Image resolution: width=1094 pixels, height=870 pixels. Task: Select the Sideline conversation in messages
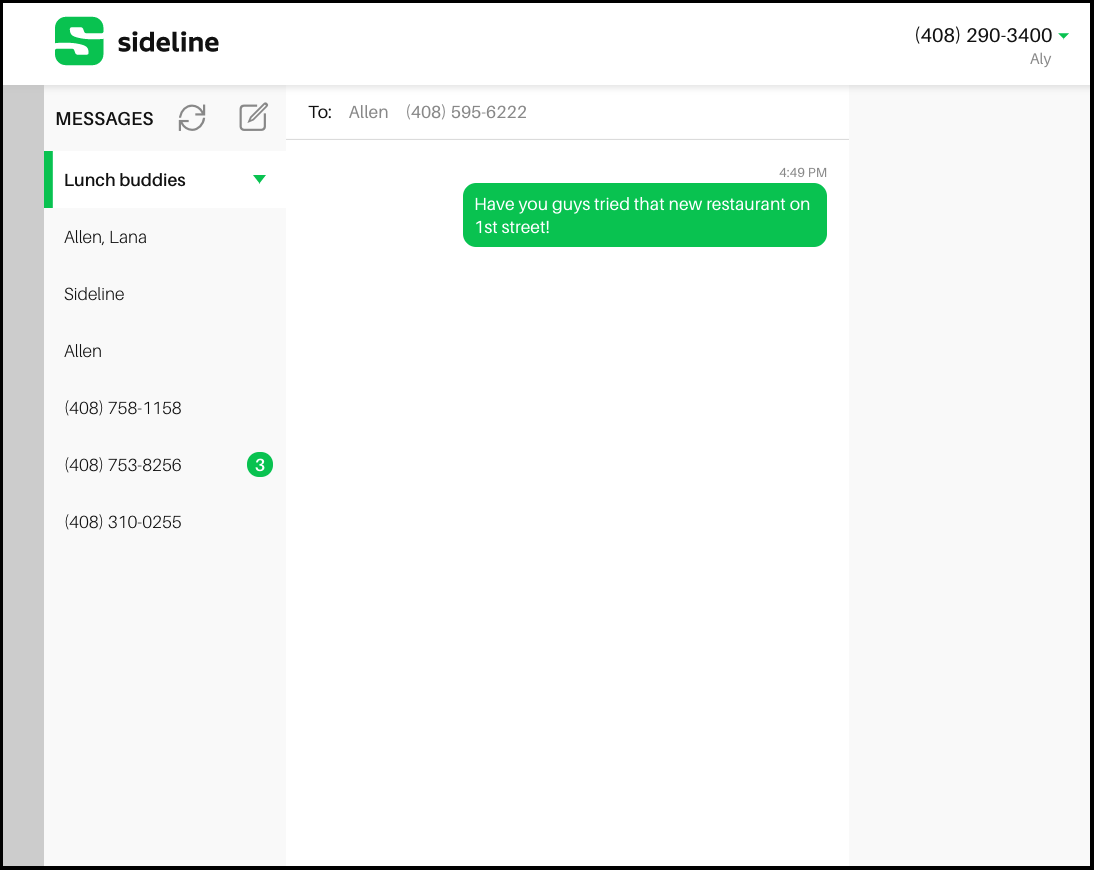pos(165,294)
